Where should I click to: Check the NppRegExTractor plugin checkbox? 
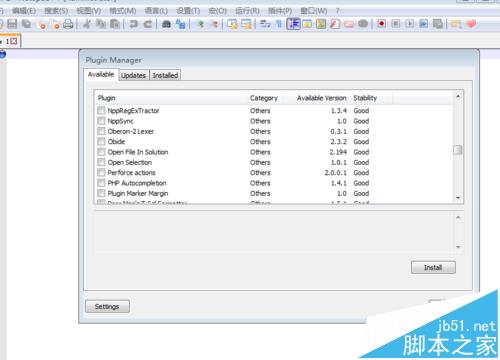(x=101, y=110)
